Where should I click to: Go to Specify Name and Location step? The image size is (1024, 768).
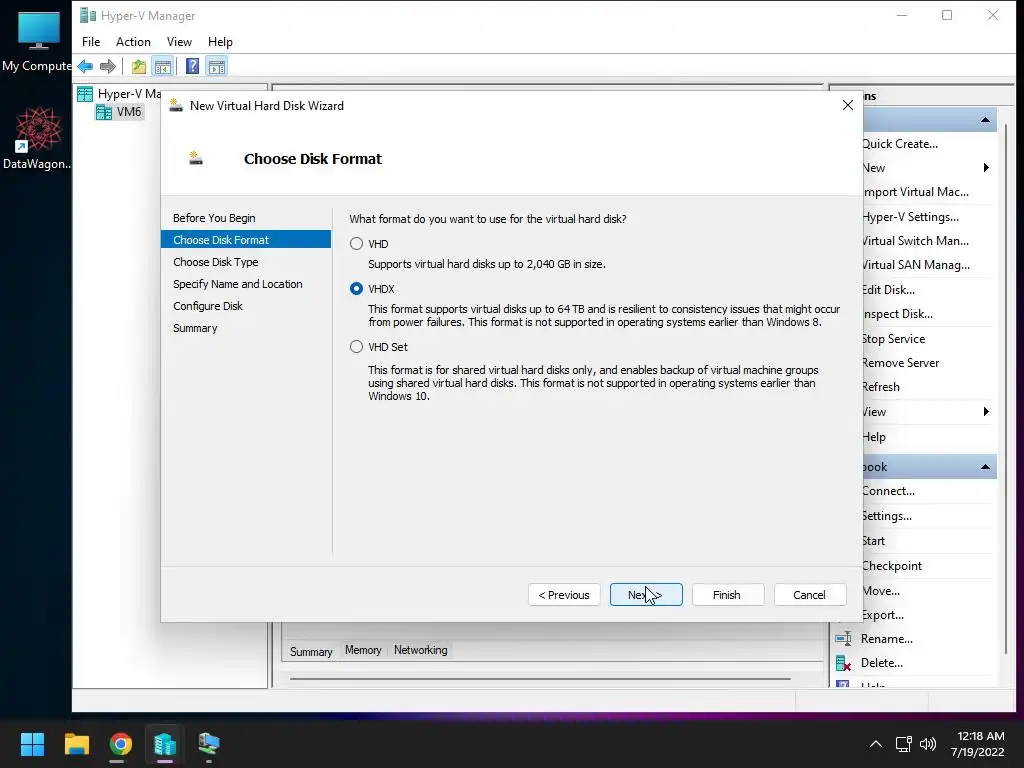pos(238,284)
